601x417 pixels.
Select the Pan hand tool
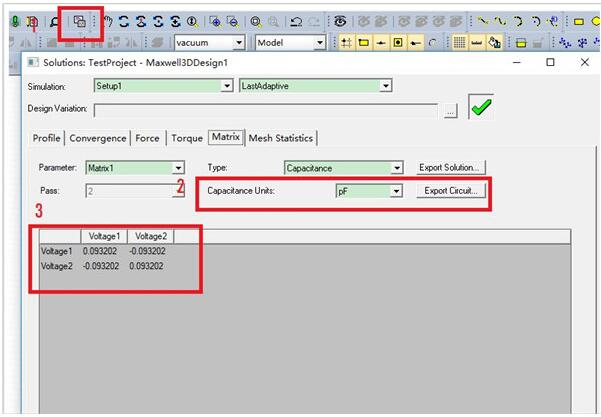click(108, 21)
